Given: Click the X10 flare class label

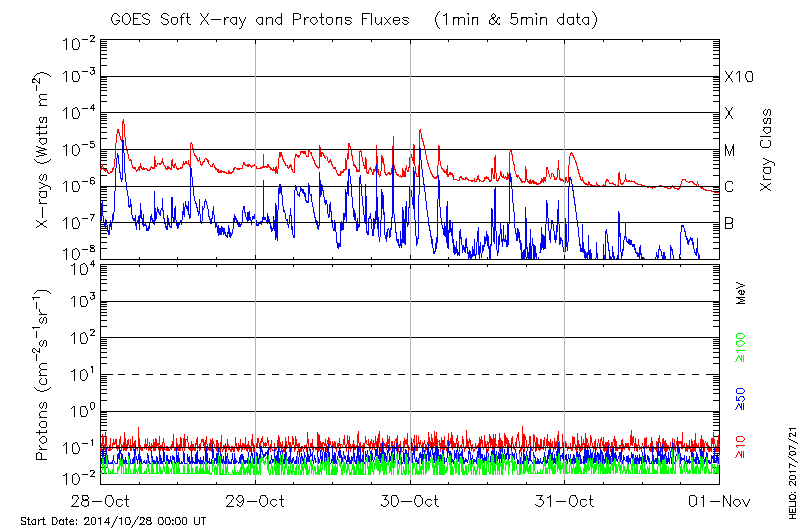Looking at the screenshot, I should (738, 77).
